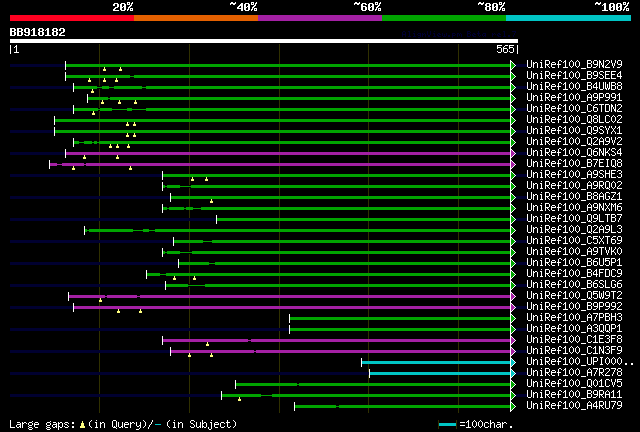
Task: Select the UniRef100_Q2A9V2 label
Action: pyautogui.click(x=574, y=141)
